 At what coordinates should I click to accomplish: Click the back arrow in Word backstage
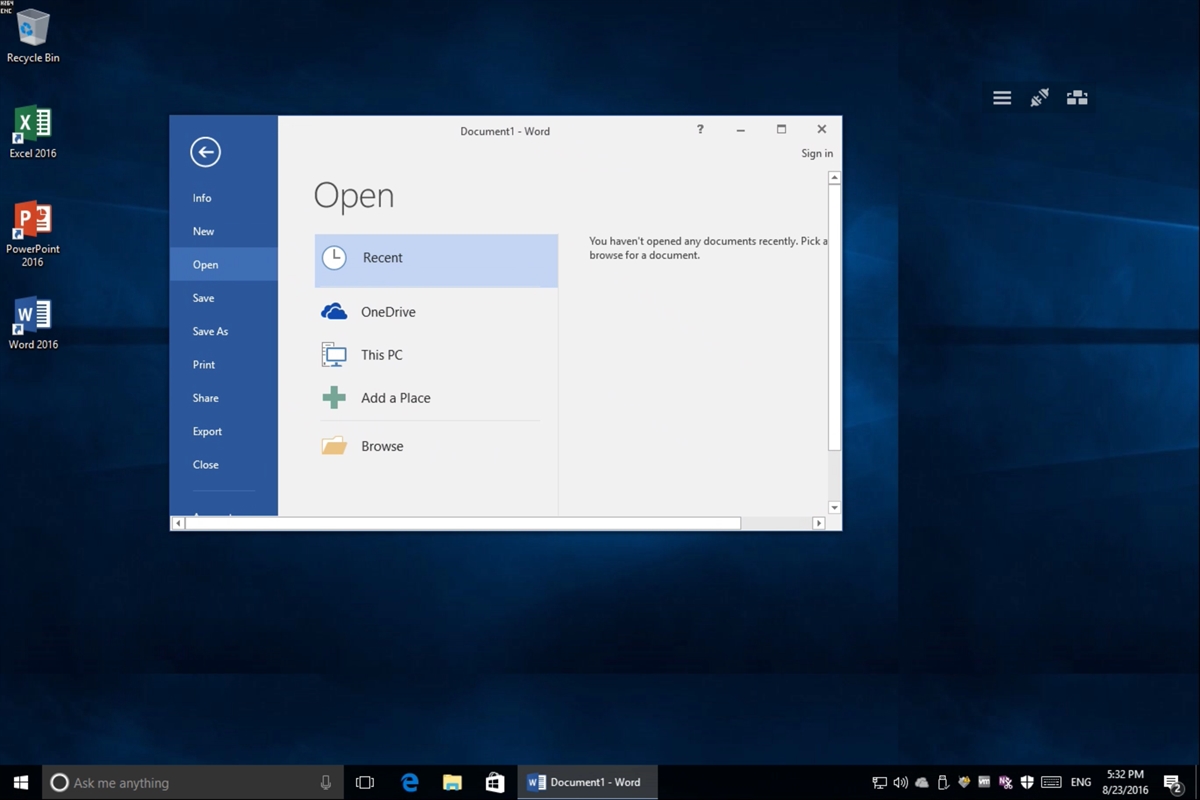tap(205, 152)
